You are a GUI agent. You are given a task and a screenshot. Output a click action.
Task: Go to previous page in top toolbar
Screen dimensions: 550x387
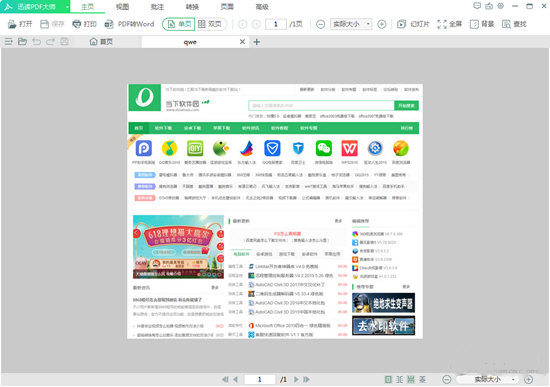(242, 24)
